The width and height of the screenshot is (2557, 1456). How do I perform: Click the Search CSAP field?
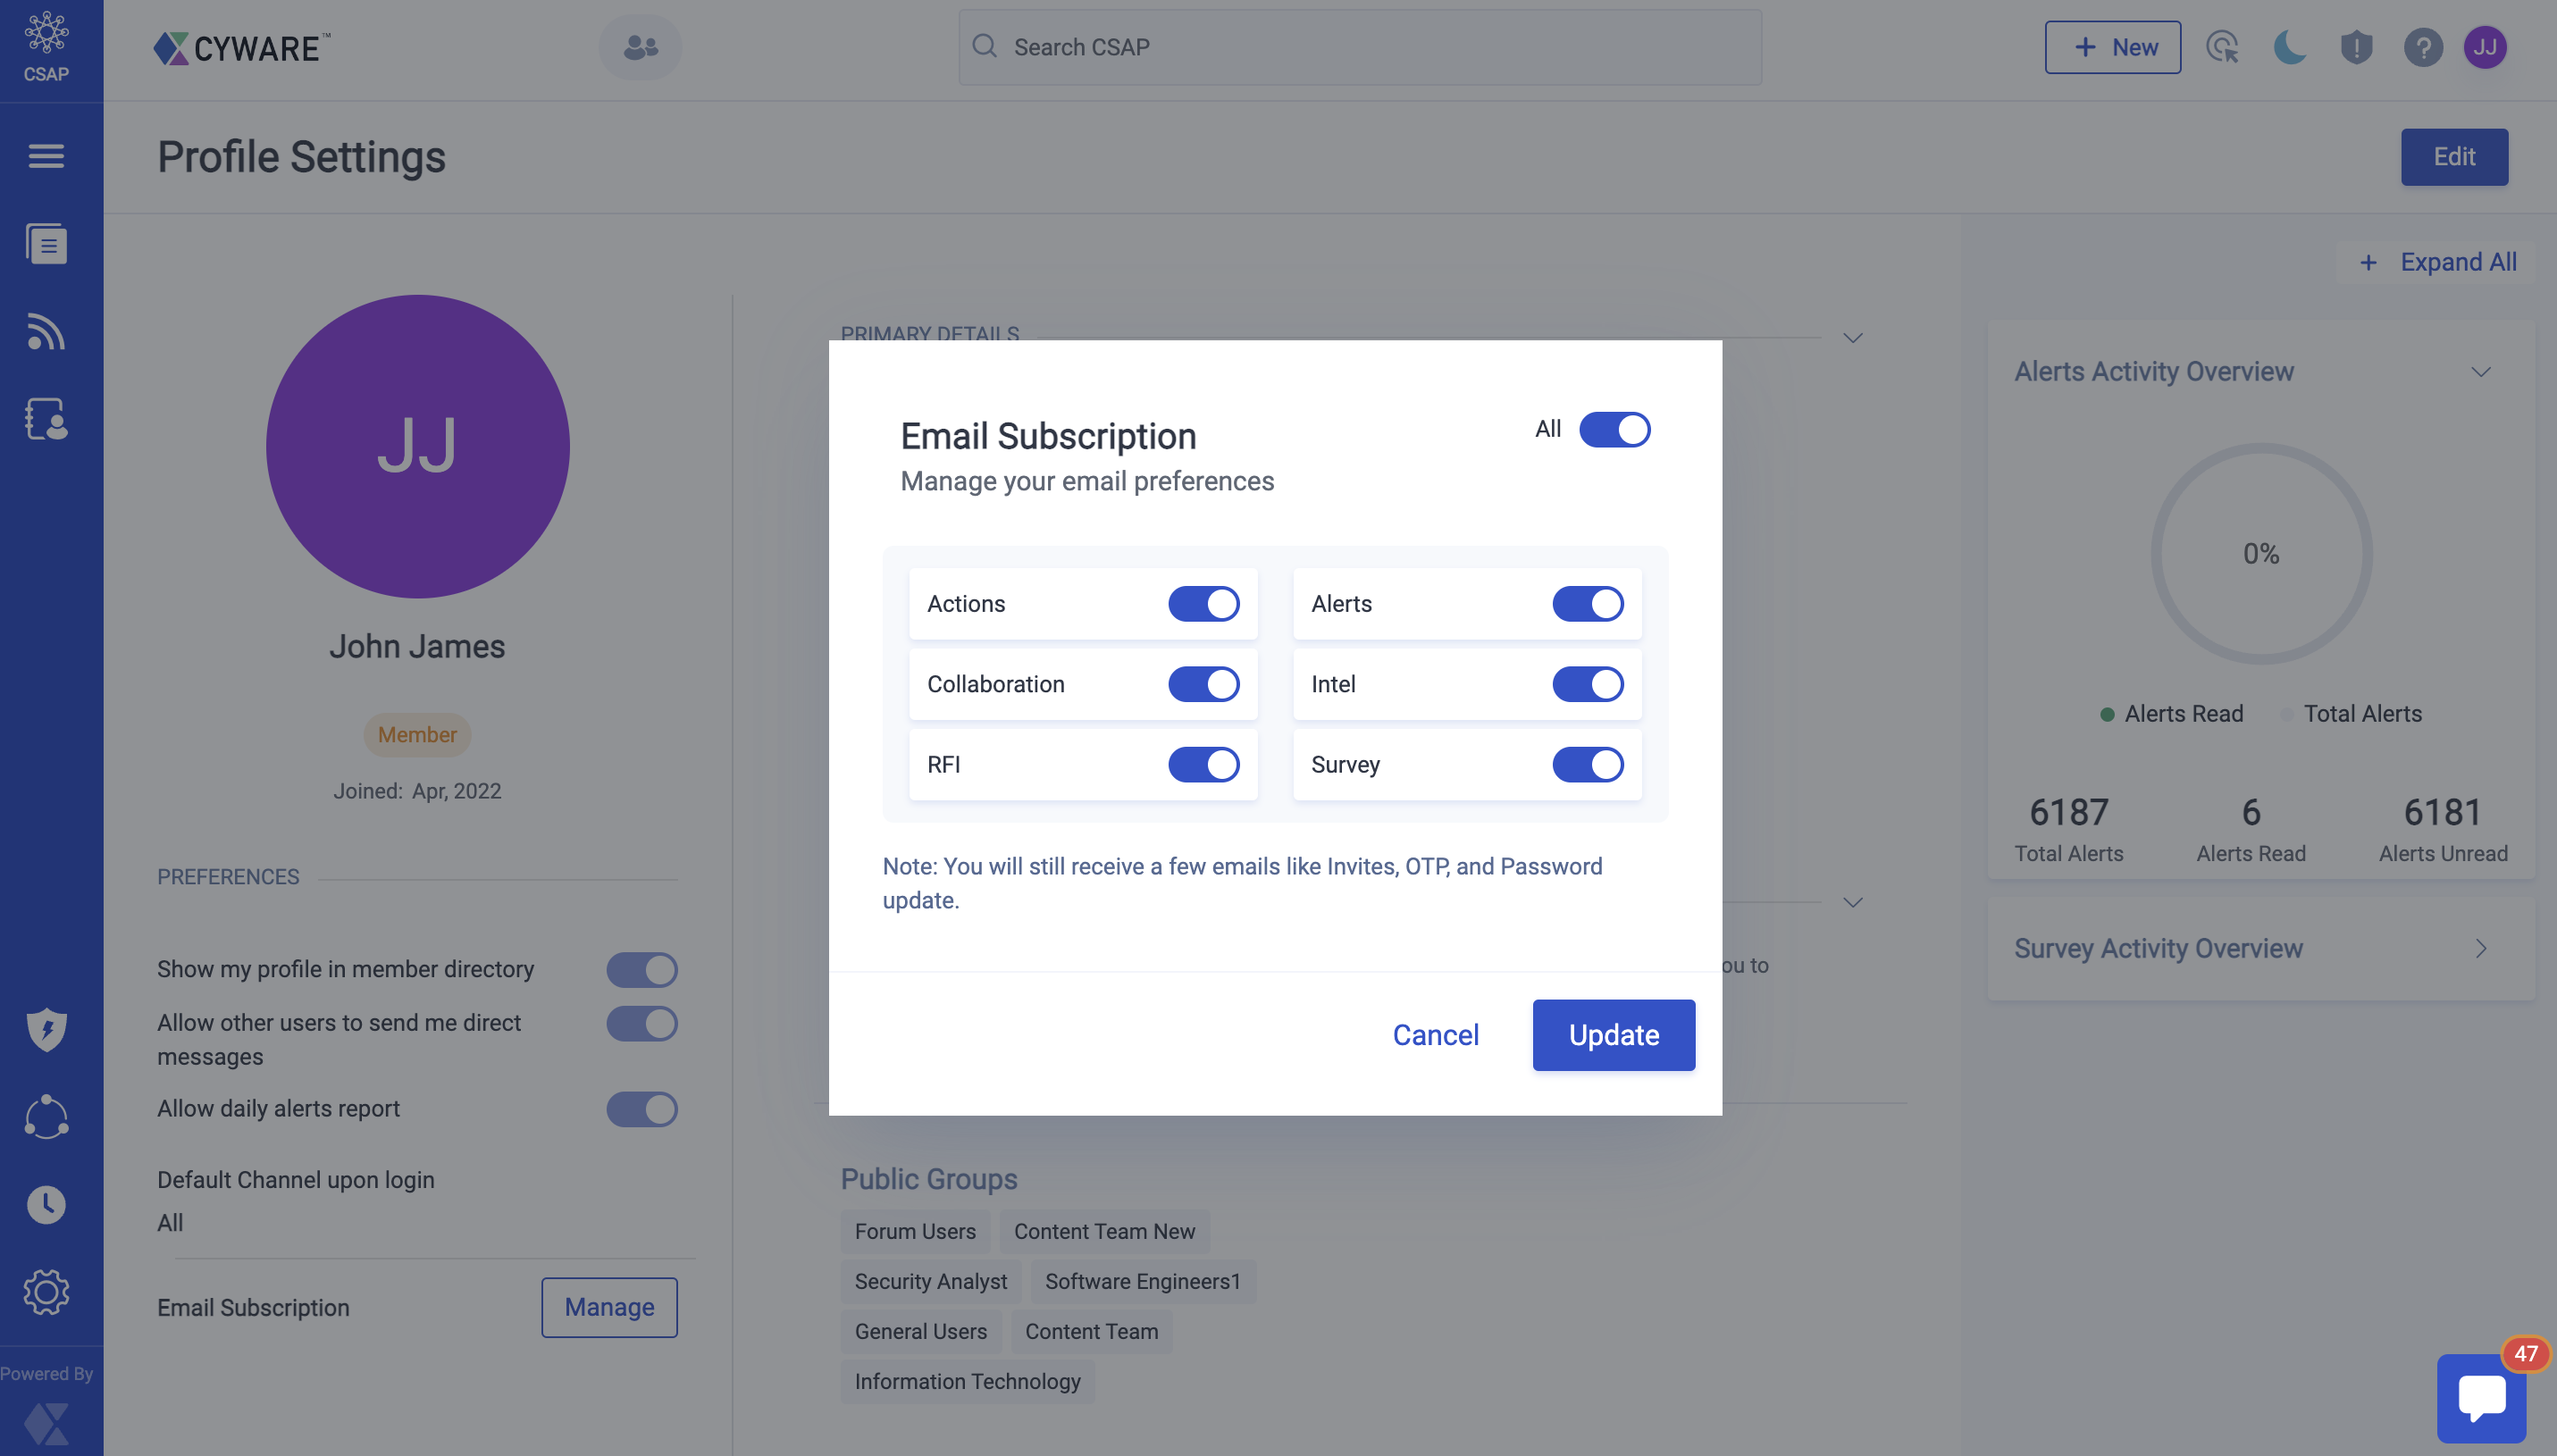pos(1360,47)
